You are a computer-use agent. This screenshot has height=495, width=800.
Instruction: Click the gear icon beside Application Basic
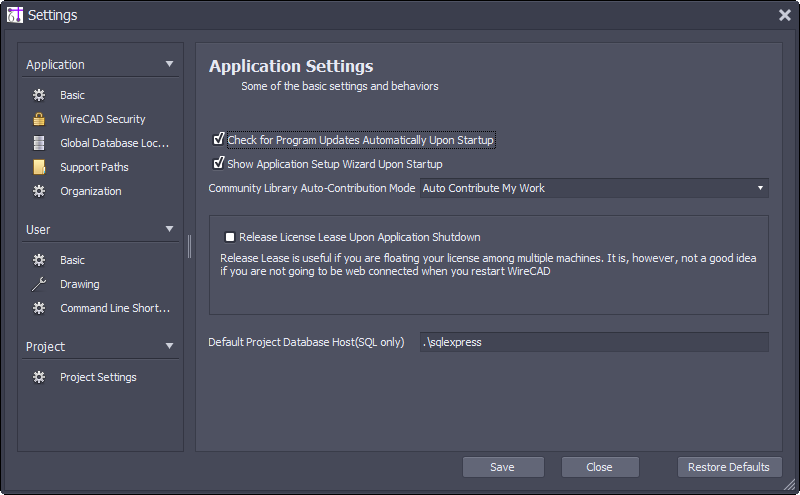pos(39,95)
